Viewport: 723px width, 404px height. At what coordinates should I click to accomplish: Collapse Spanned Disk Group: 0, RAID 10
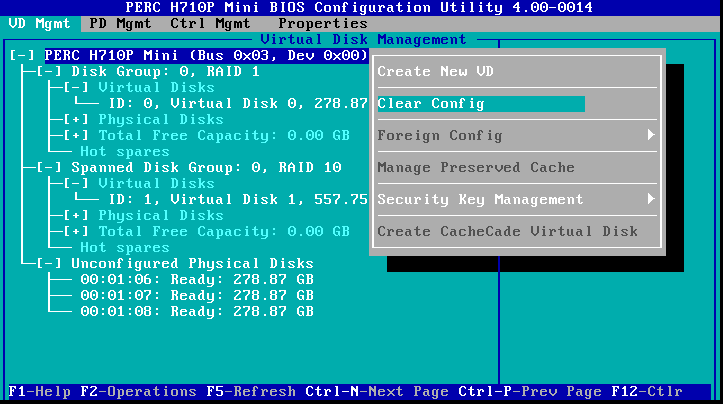click(49, 168)
